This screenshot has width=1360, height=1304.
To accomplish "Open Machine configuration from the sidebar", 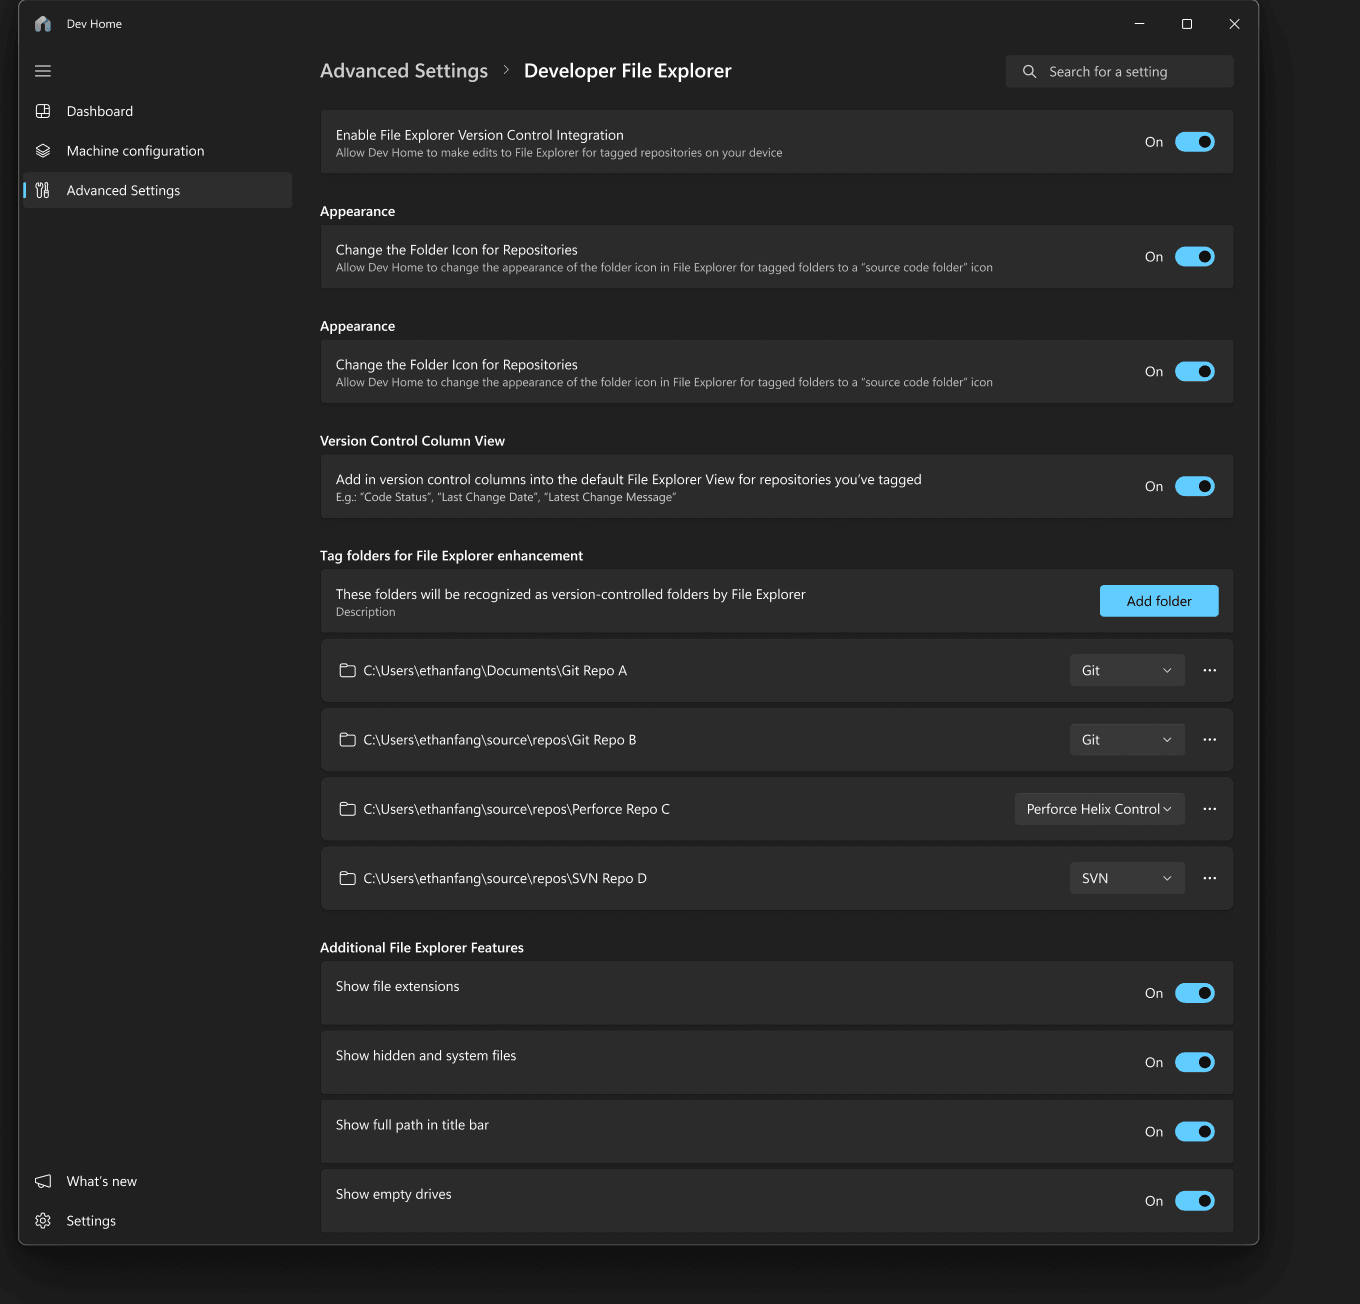I will 135,151.
